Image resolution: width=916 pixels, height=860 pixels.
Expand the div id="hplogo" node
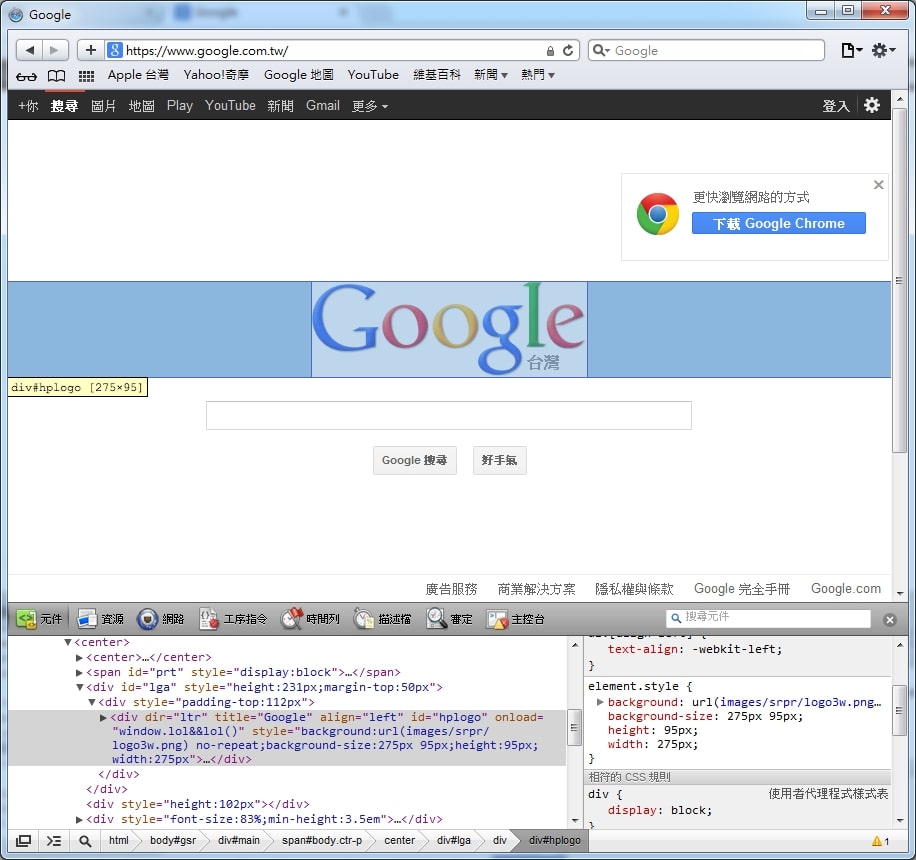click(103, 717)
